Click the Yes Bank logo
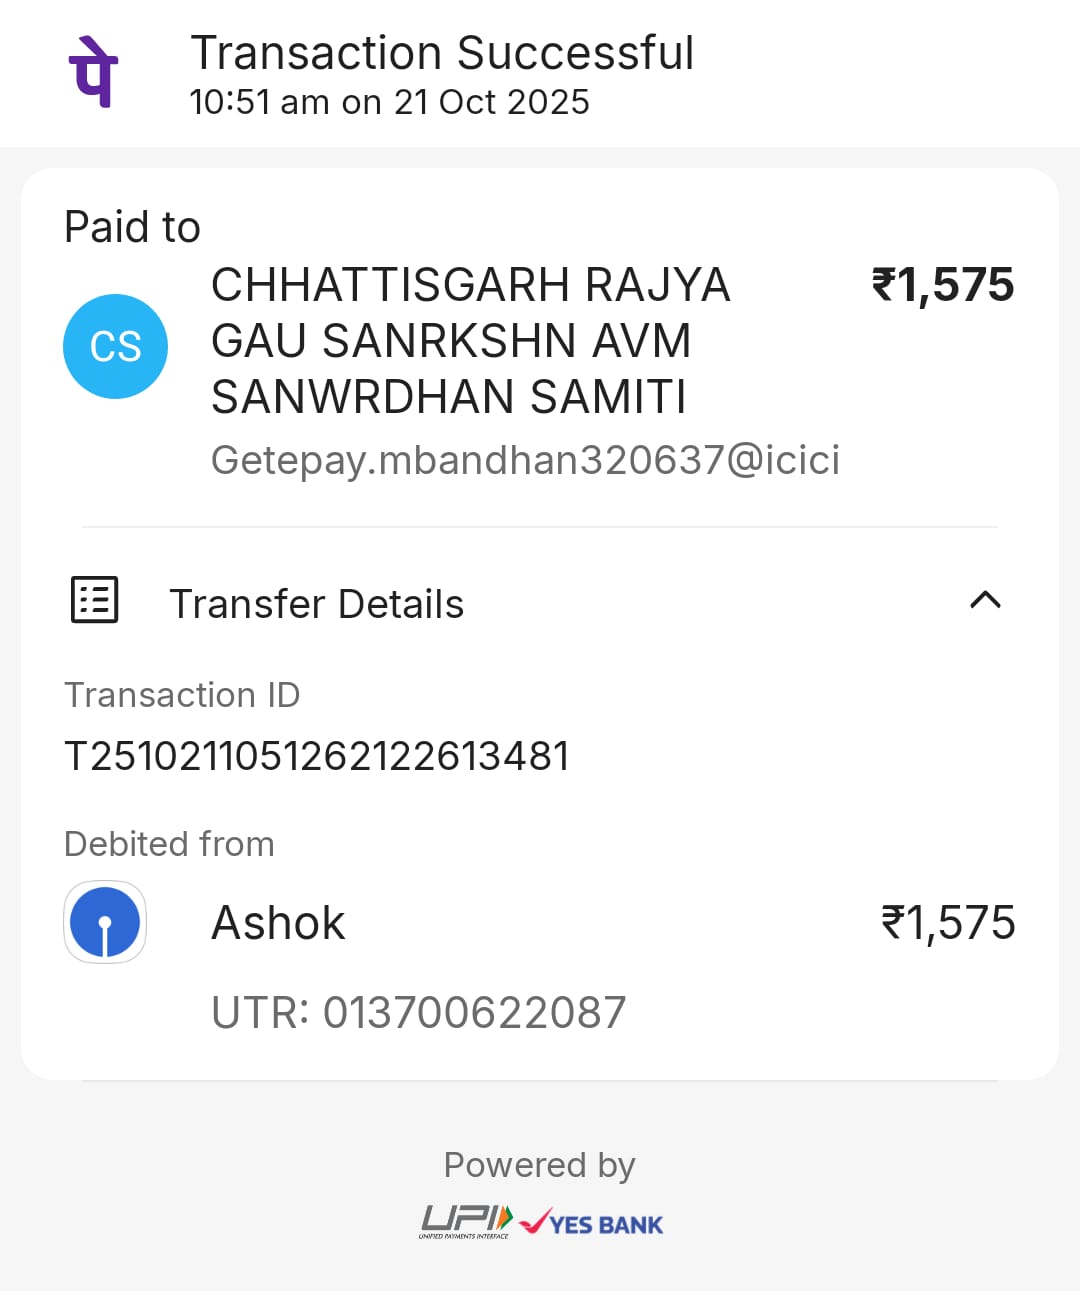The image size is (1080, 1291). (592, 1223)
